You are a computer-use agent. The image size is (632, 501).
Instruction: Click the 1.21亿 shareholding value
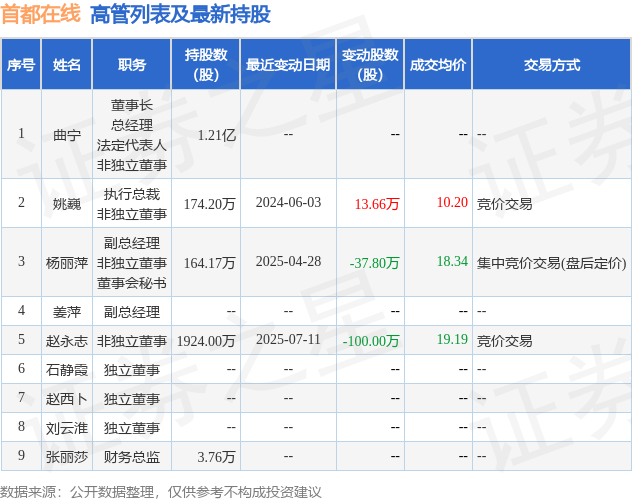(x=217, y=135)
